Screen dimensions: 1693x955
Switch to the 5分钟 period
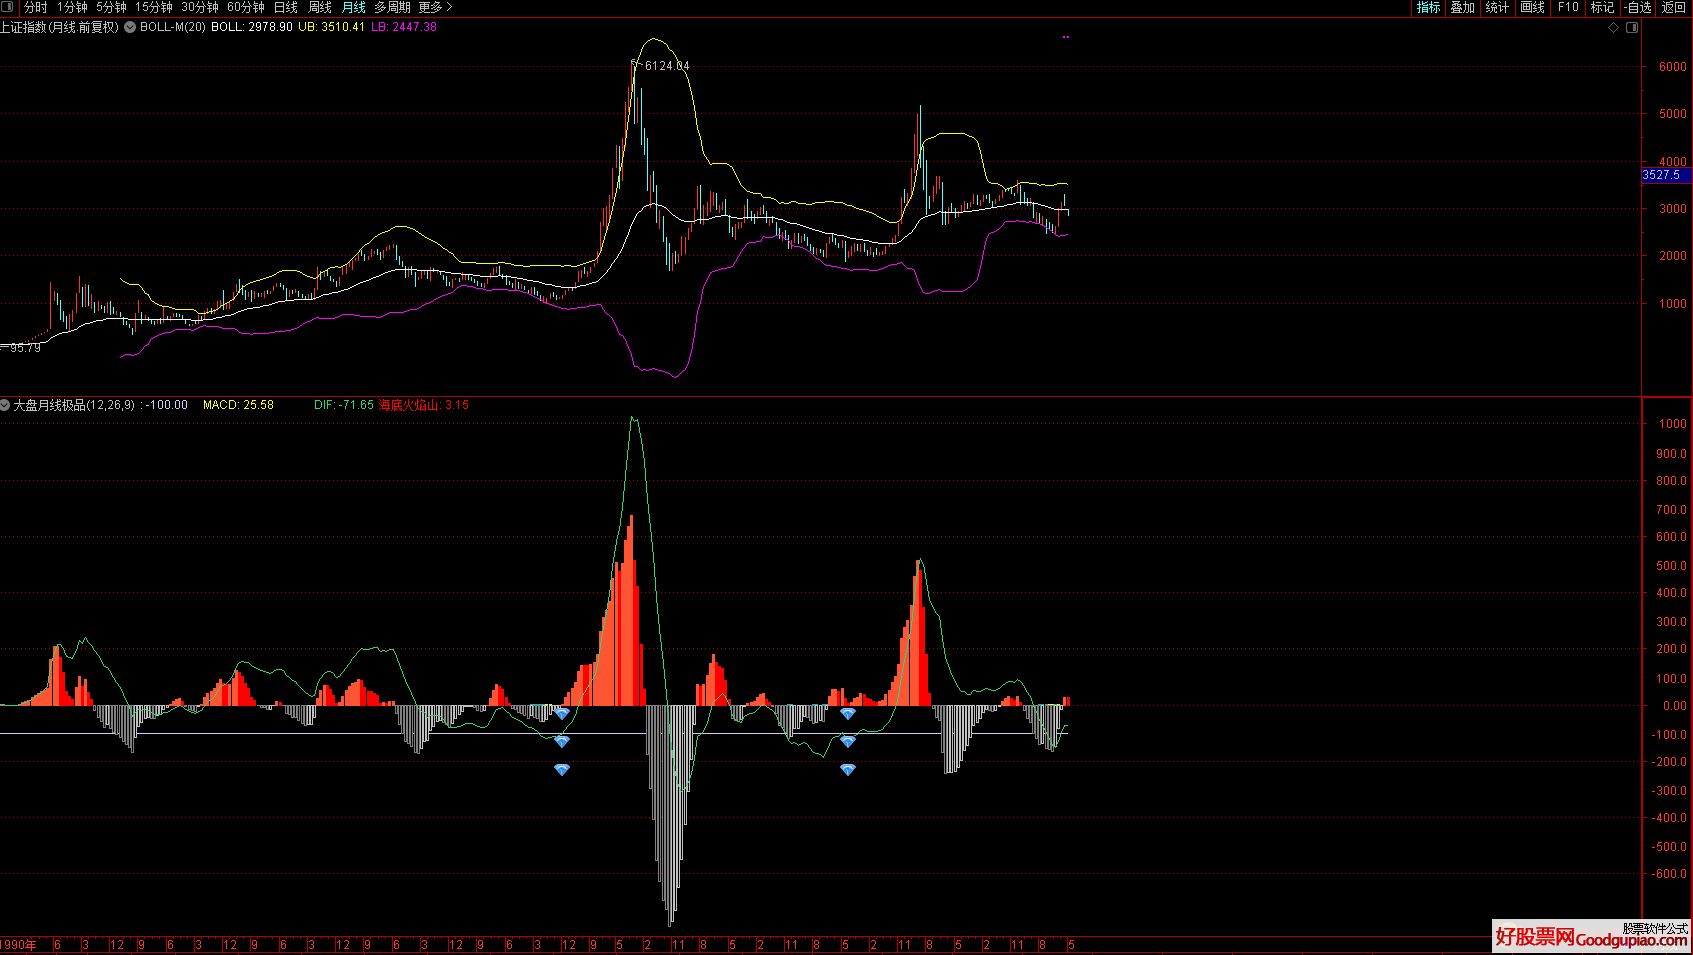pos(111,7)
